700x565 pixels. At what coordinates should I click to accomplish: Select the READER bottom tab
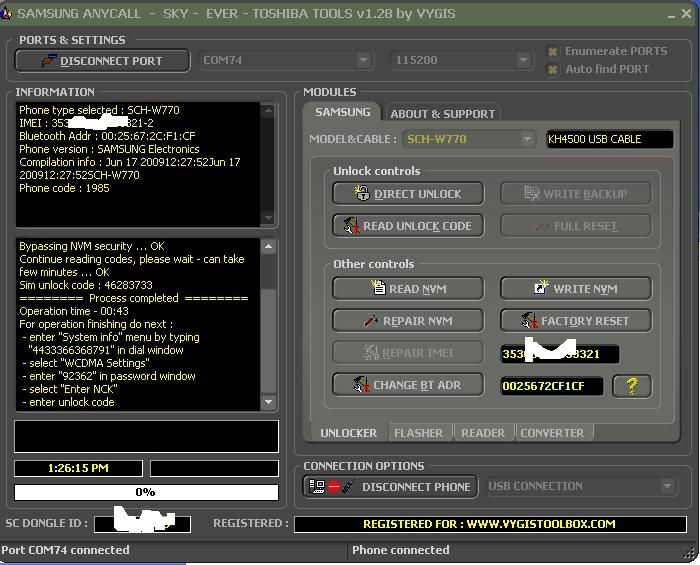pos(483,433)
